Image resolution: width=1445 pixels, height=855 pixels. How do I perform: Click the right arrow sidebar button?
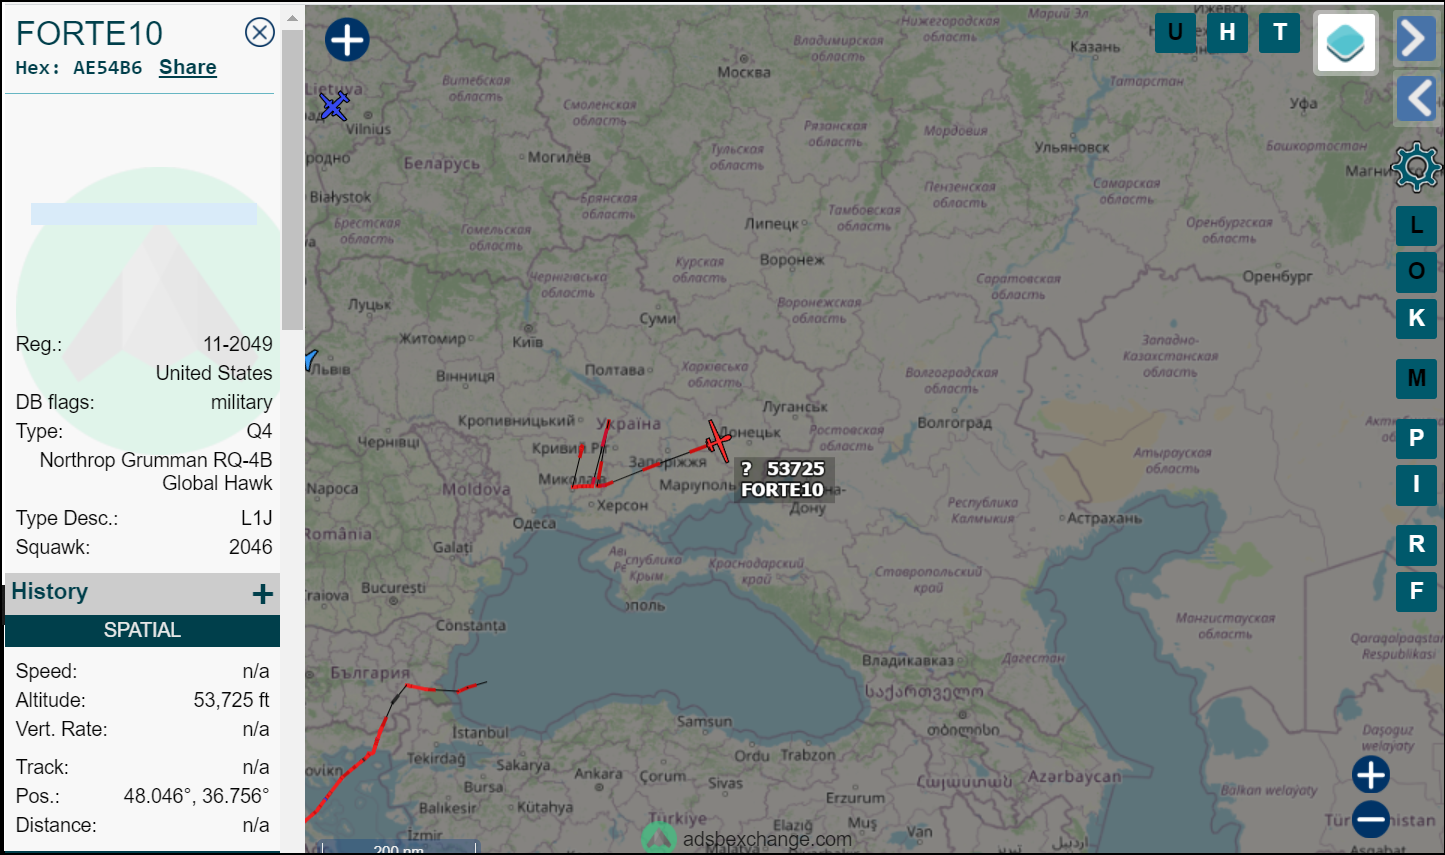(x=1415, y=39)
